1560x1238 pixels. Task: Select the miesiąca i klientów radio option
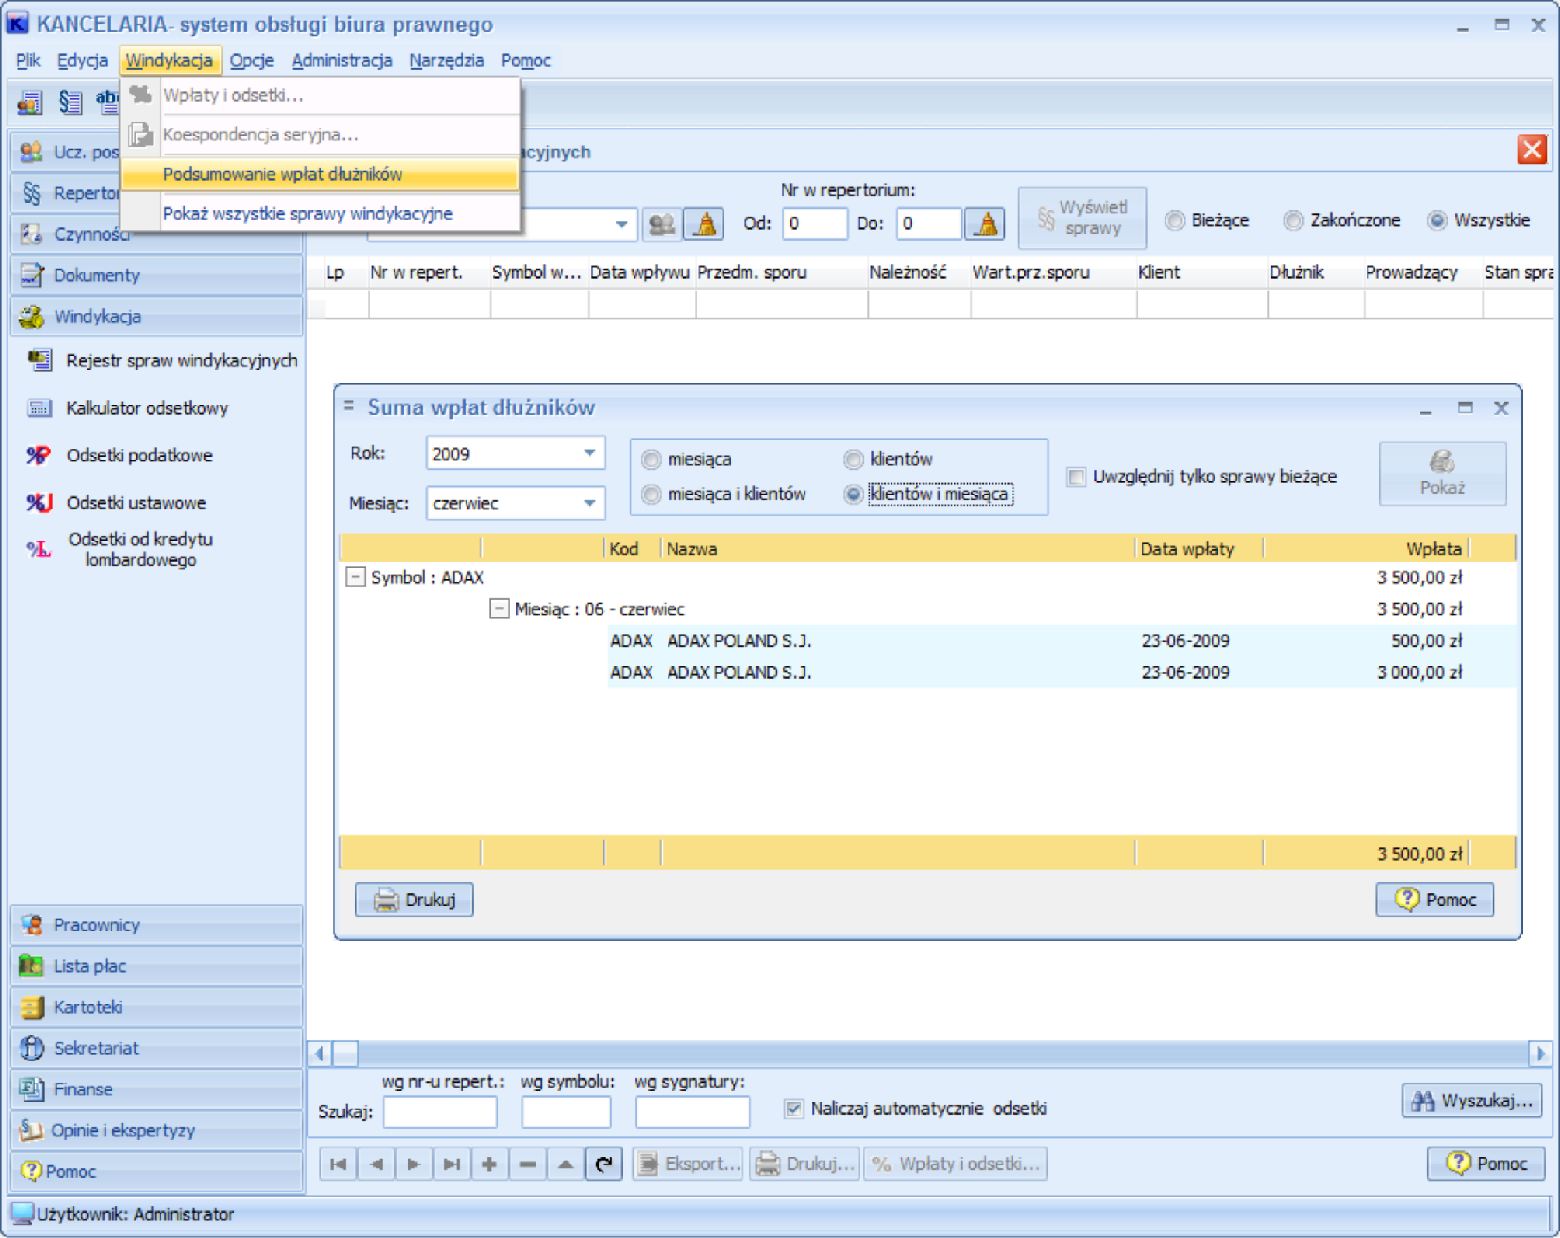click(x=652, y=494)
